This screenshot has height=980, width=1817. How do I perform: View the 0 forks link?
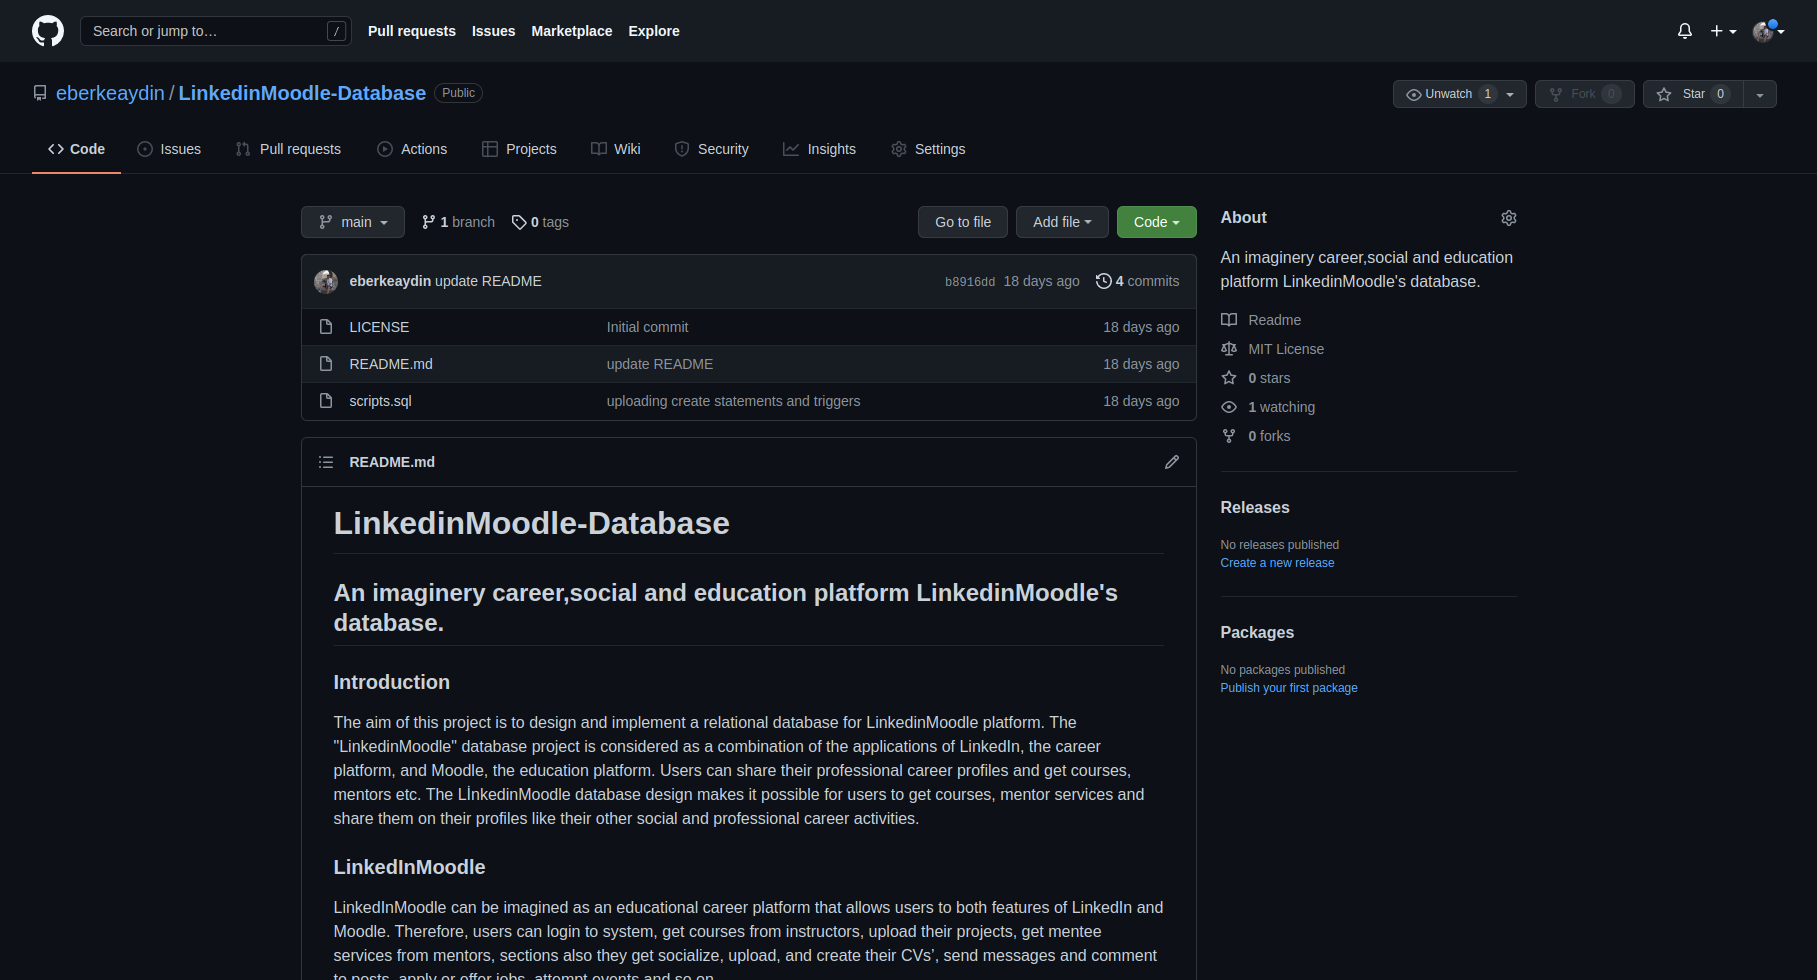click(1256, 436)
